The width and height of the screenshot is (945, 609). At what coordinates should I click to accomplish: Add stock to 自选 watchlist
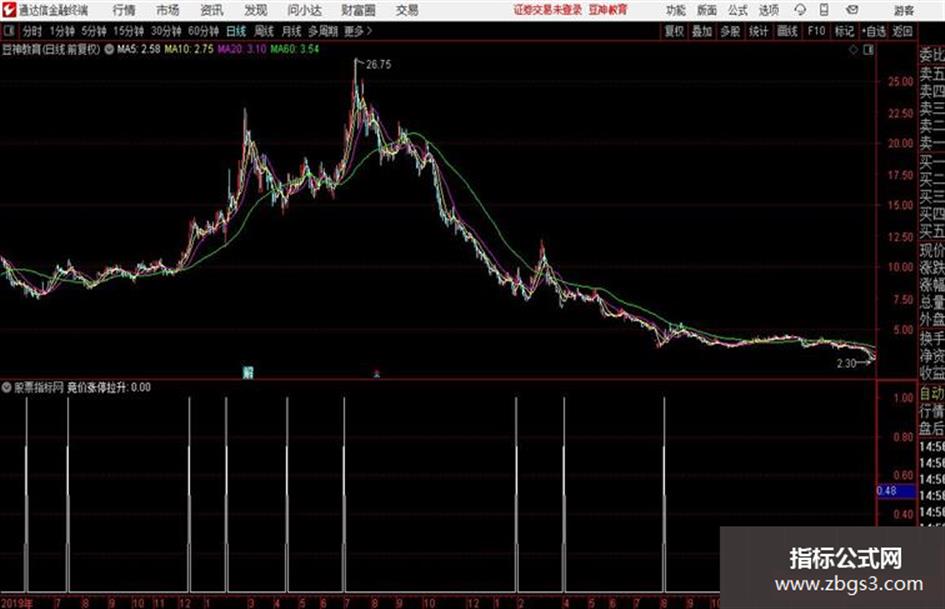(x=874, y=31)
